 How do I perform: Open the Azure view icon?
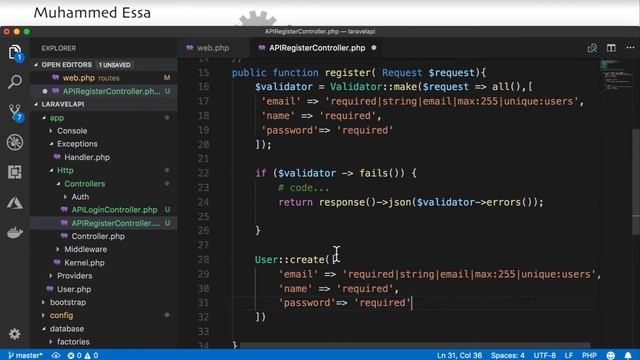point(15,202)
